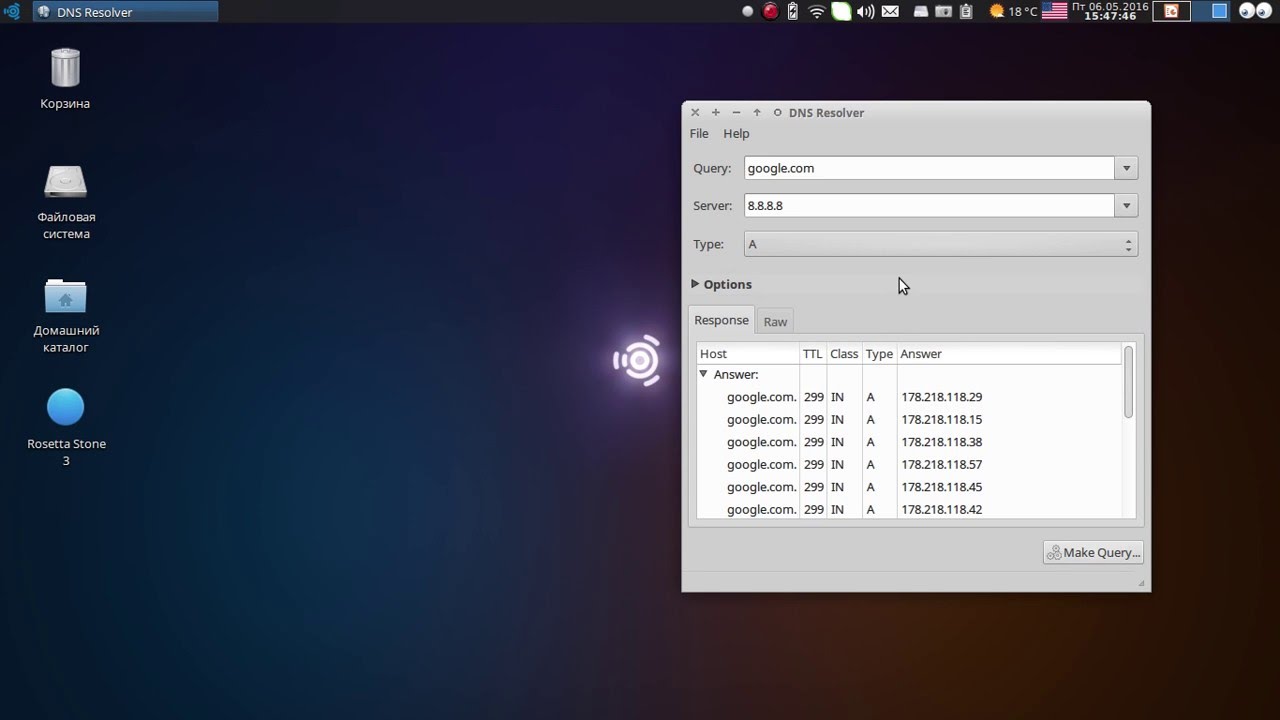The height and width of the screenshot is (720, 1280).
Task: Open the Type combo box showing A
Action: pyautogui.click(x=941, y=244)
